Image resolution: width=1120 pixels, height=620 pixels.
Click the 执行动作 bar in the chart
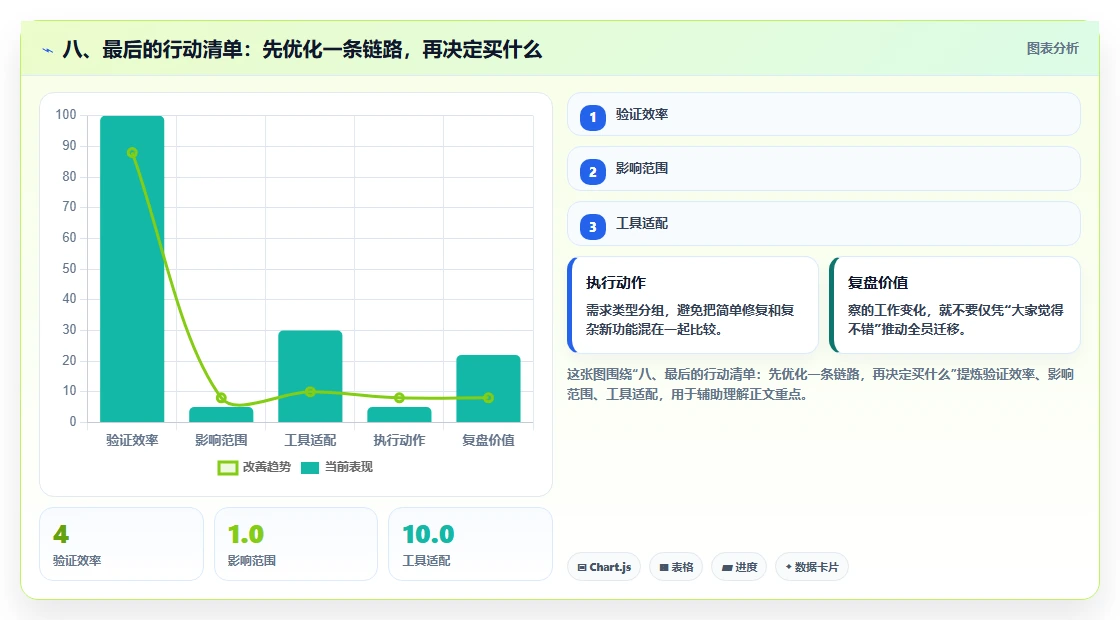click(x=399, y=415)
